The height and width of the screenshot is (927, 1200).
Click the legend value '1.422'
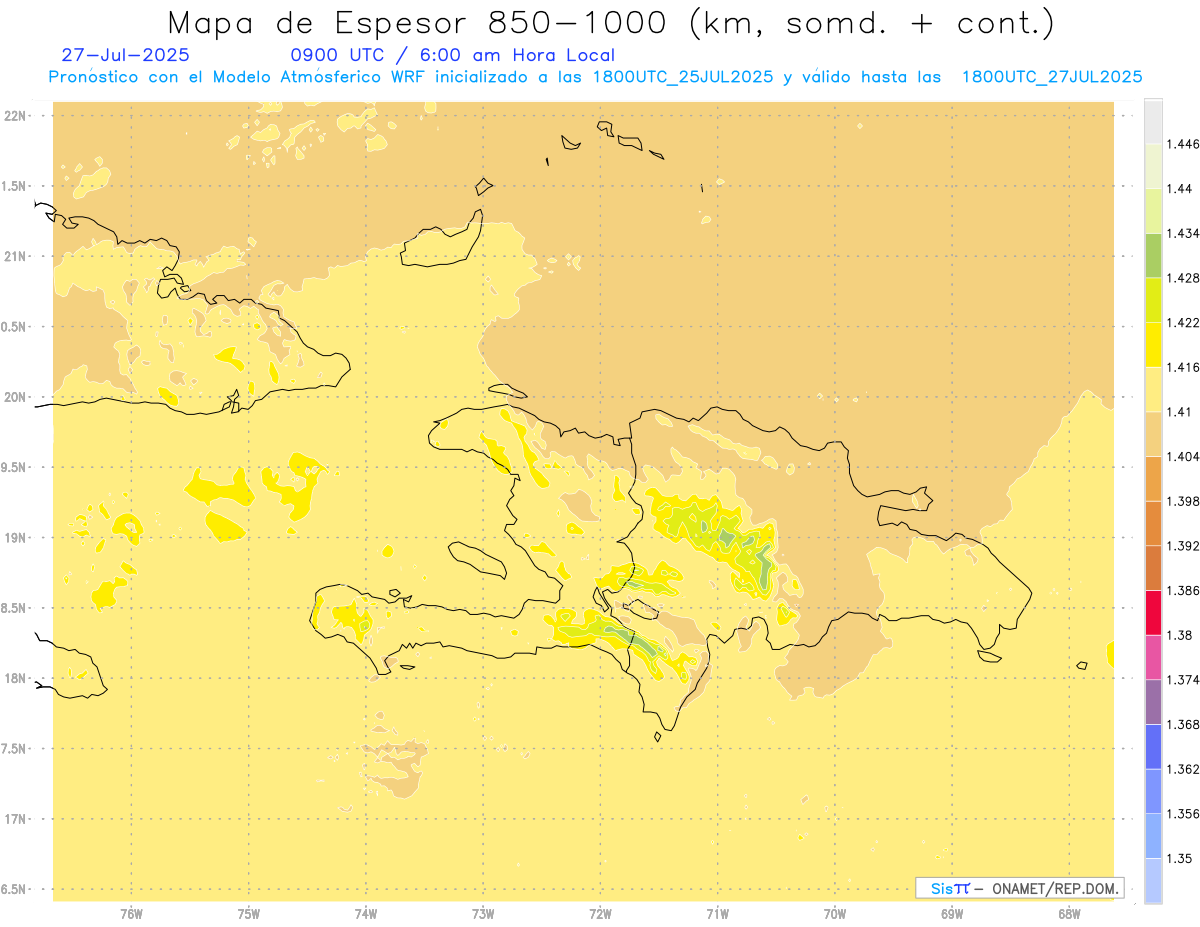tap(1183, 323)
